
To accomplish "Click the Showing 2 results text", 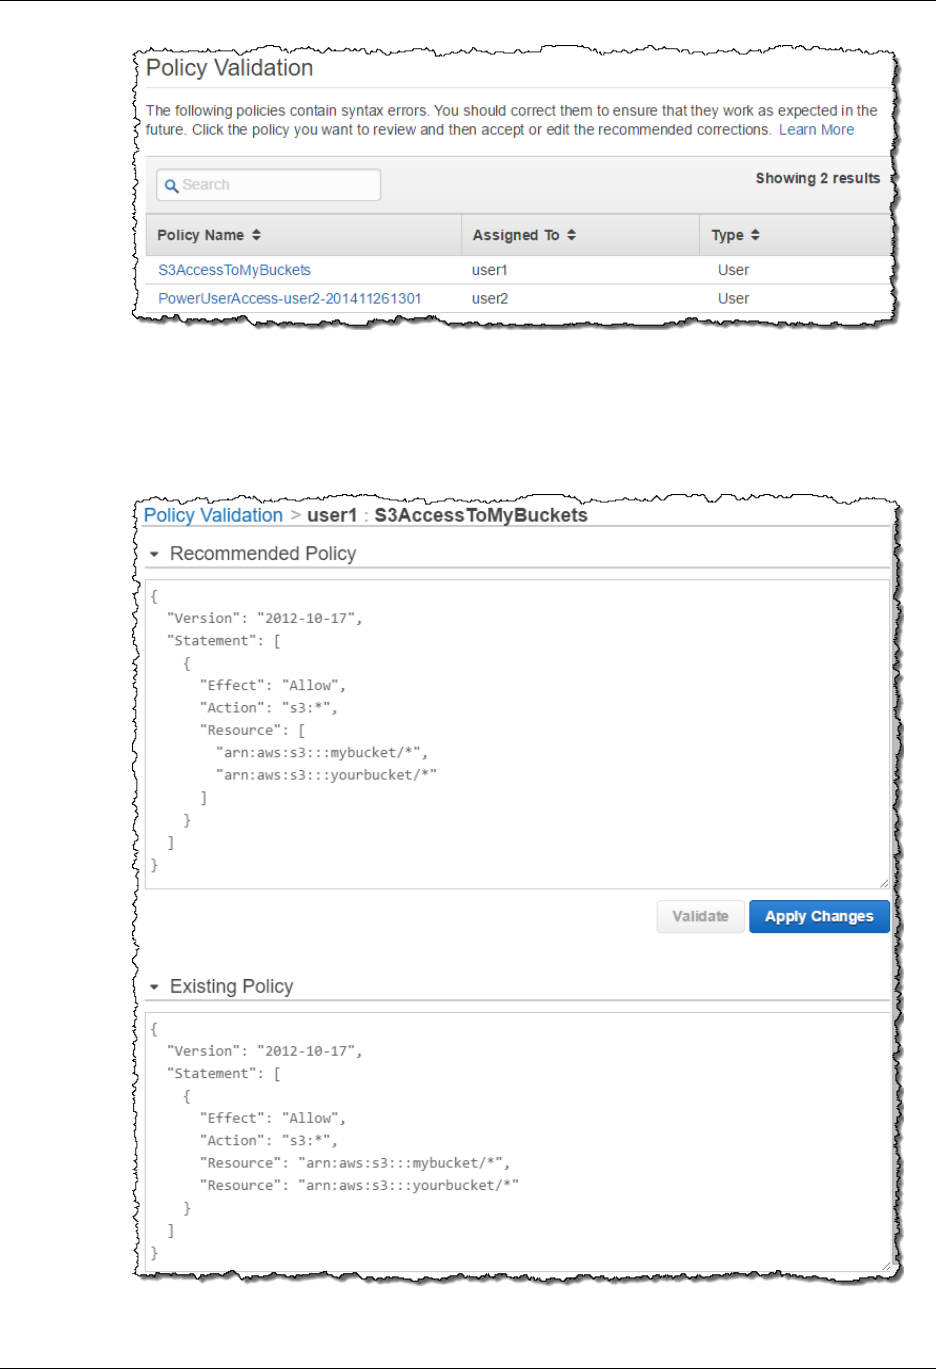I will (x=818, y=178).
